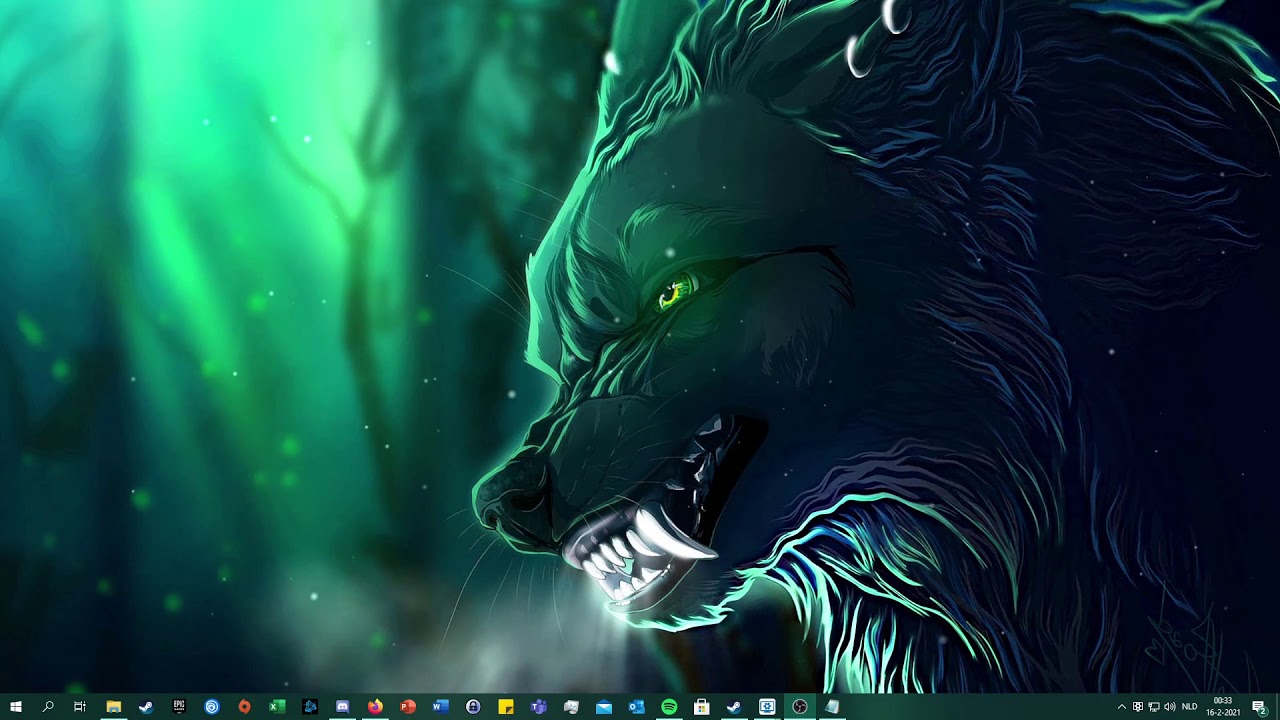1280x720 pixels.
Task: Open Epic Games Launcher from taskbar
Action: (179, 707)
